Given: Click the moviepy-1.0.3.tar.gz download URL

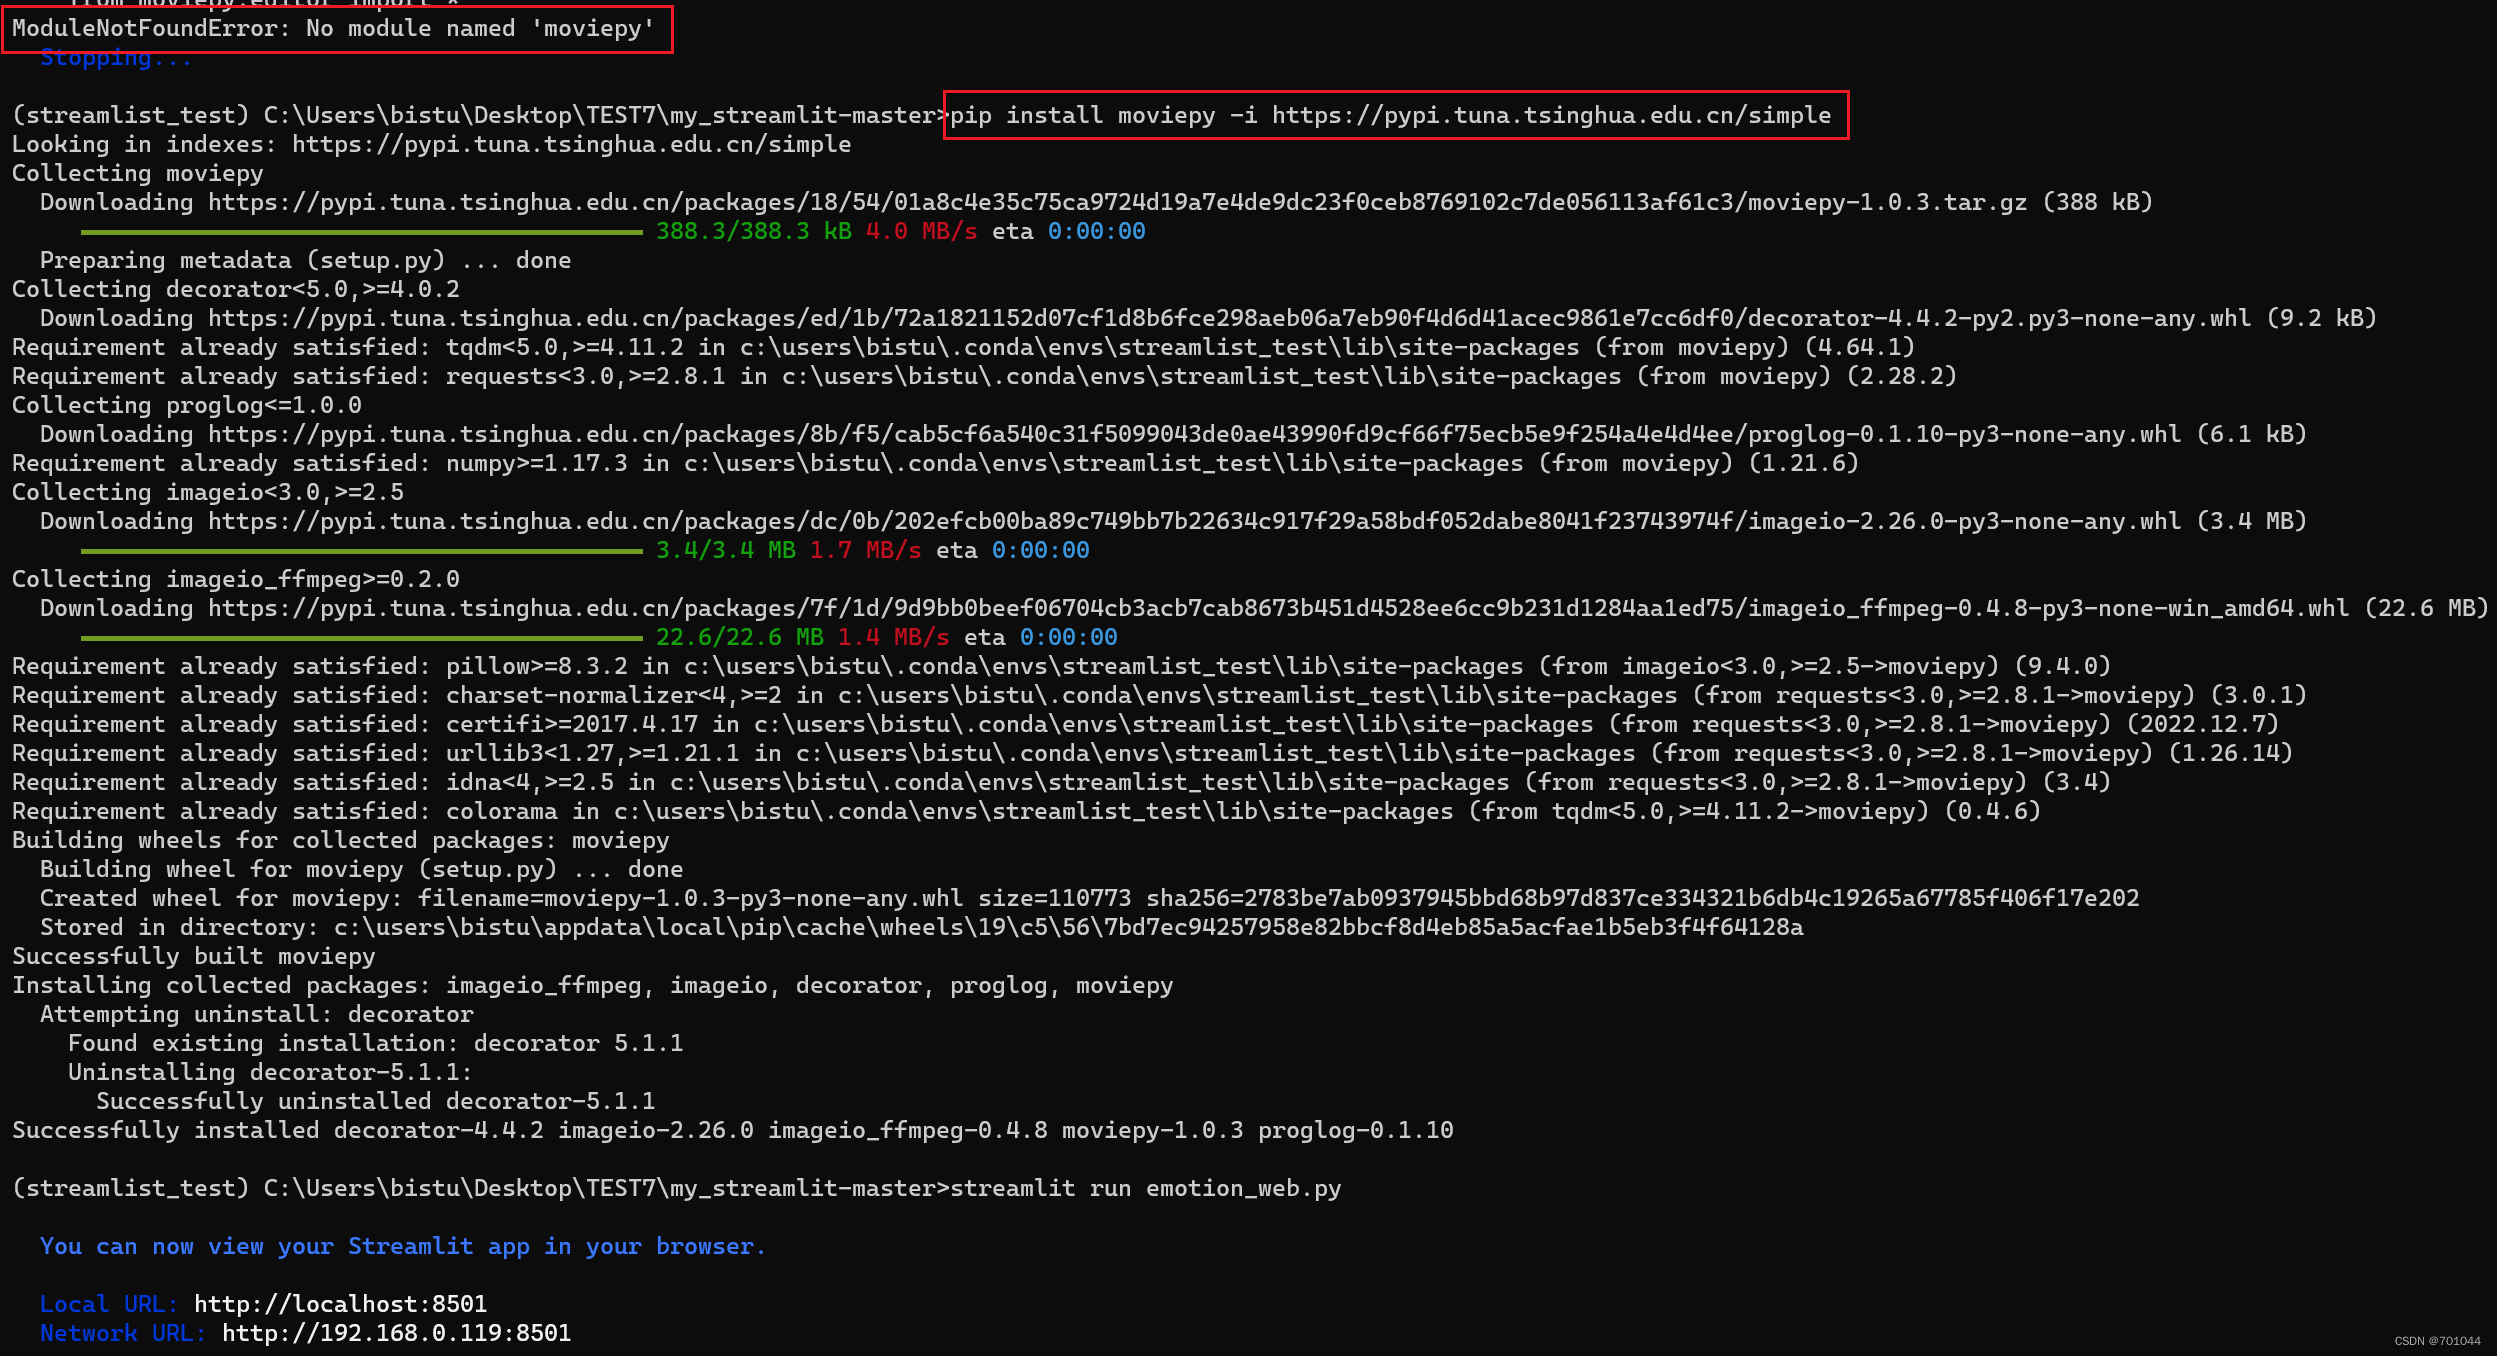Looking at the screenshot, I should (1117, 203).
